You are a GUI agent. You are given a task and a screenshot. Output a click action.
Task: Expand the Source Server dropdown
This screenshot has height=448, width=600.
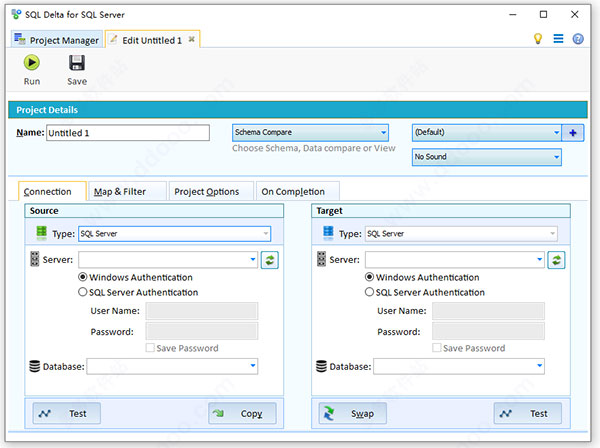click(x=253, y=259)
